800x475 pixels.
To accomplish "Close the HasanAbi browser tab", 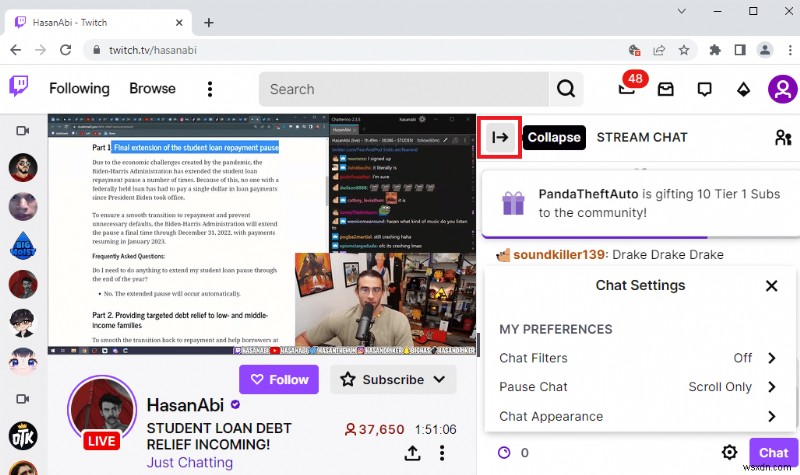I will click(179, 23).
